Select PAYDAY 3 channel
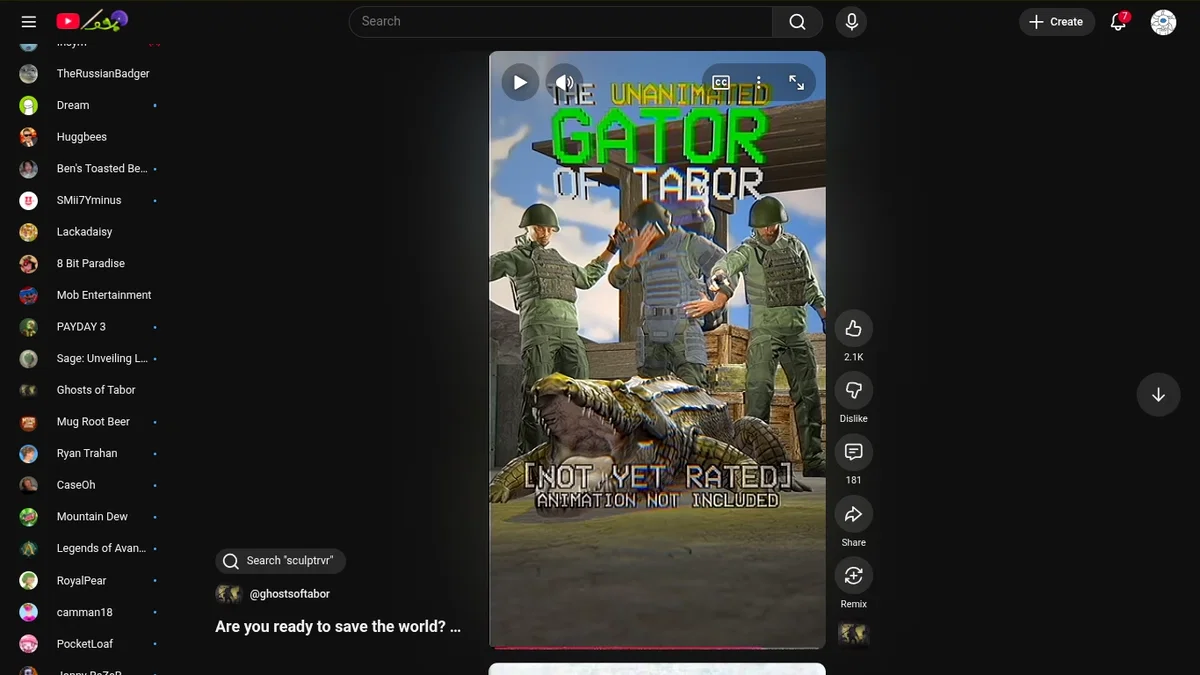 [x=90, y=327]
